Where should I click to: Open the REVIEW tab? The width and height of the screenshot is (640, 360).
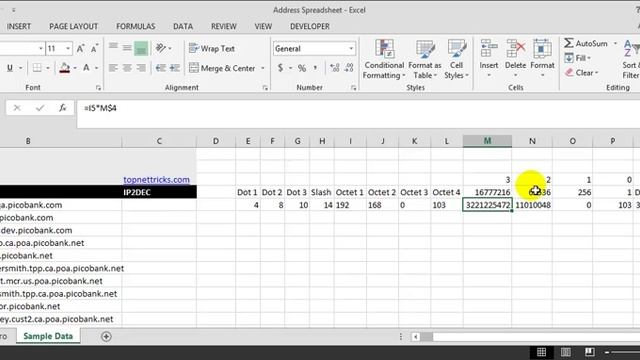pos(224,27)
